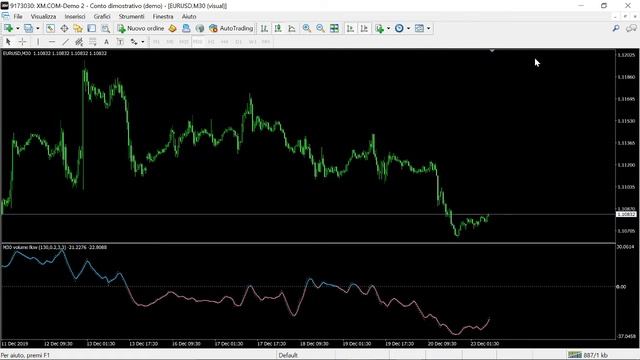
Task: Click the Default profile status bar entry
Action: pos(288,356)
